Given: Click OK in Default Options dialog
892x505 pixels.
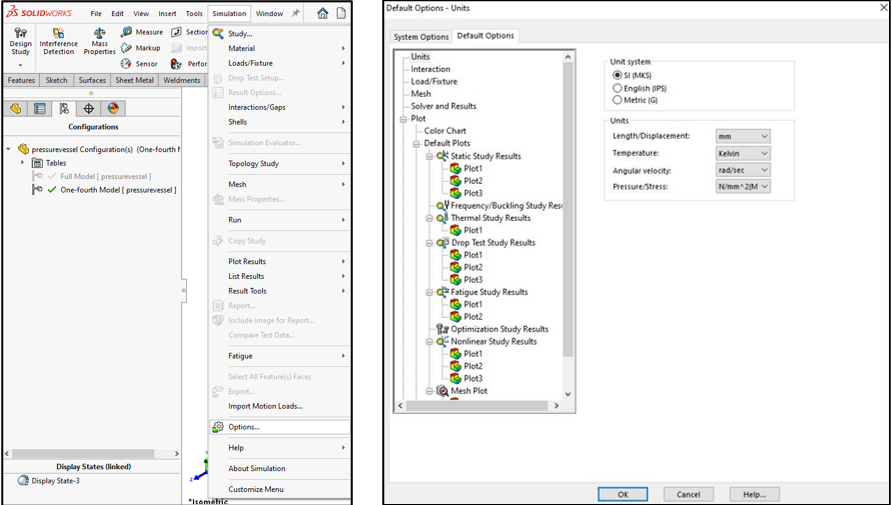Looking at the screenshot, I should coord(623,494).
